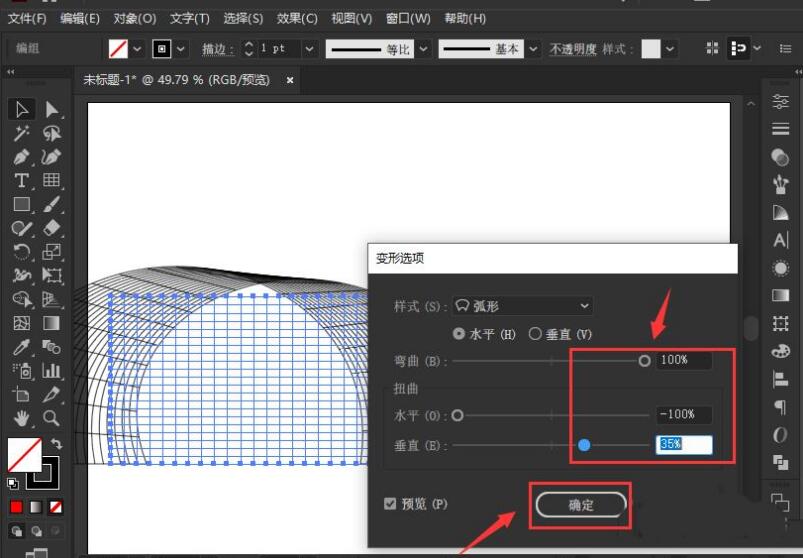Expand the 等比 stroke profile dropdown
Viewport: 803px width, 558px height.
click(x=423, y=48)
